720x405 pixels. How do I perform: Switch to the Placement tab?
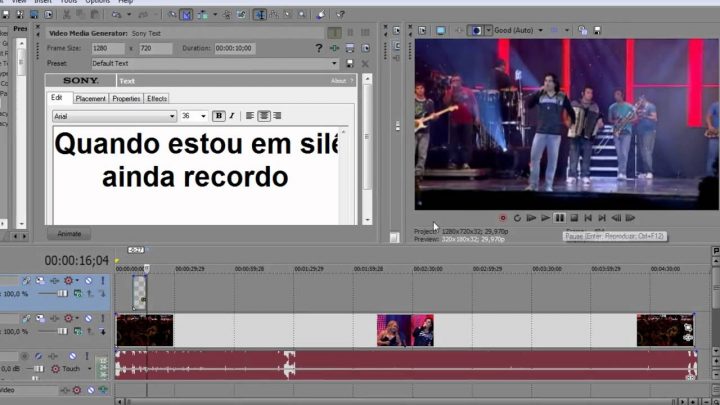click(x=90, y=99)
